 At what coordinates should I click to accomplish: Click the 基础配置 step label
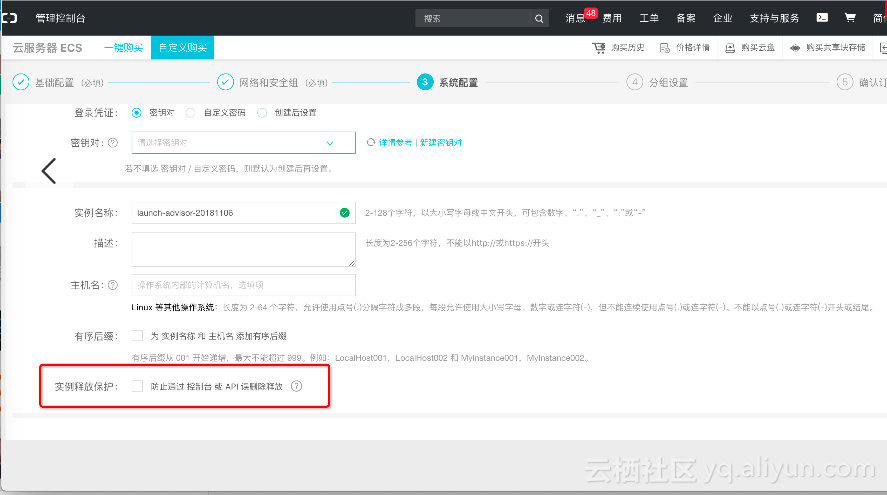(54, 83)
